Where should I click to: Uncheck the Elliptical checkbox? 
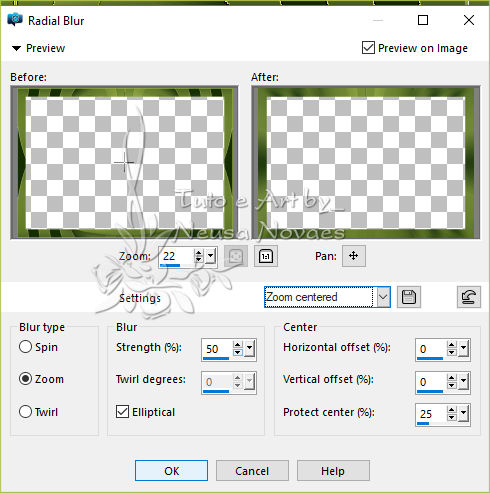tap(122, 412)
